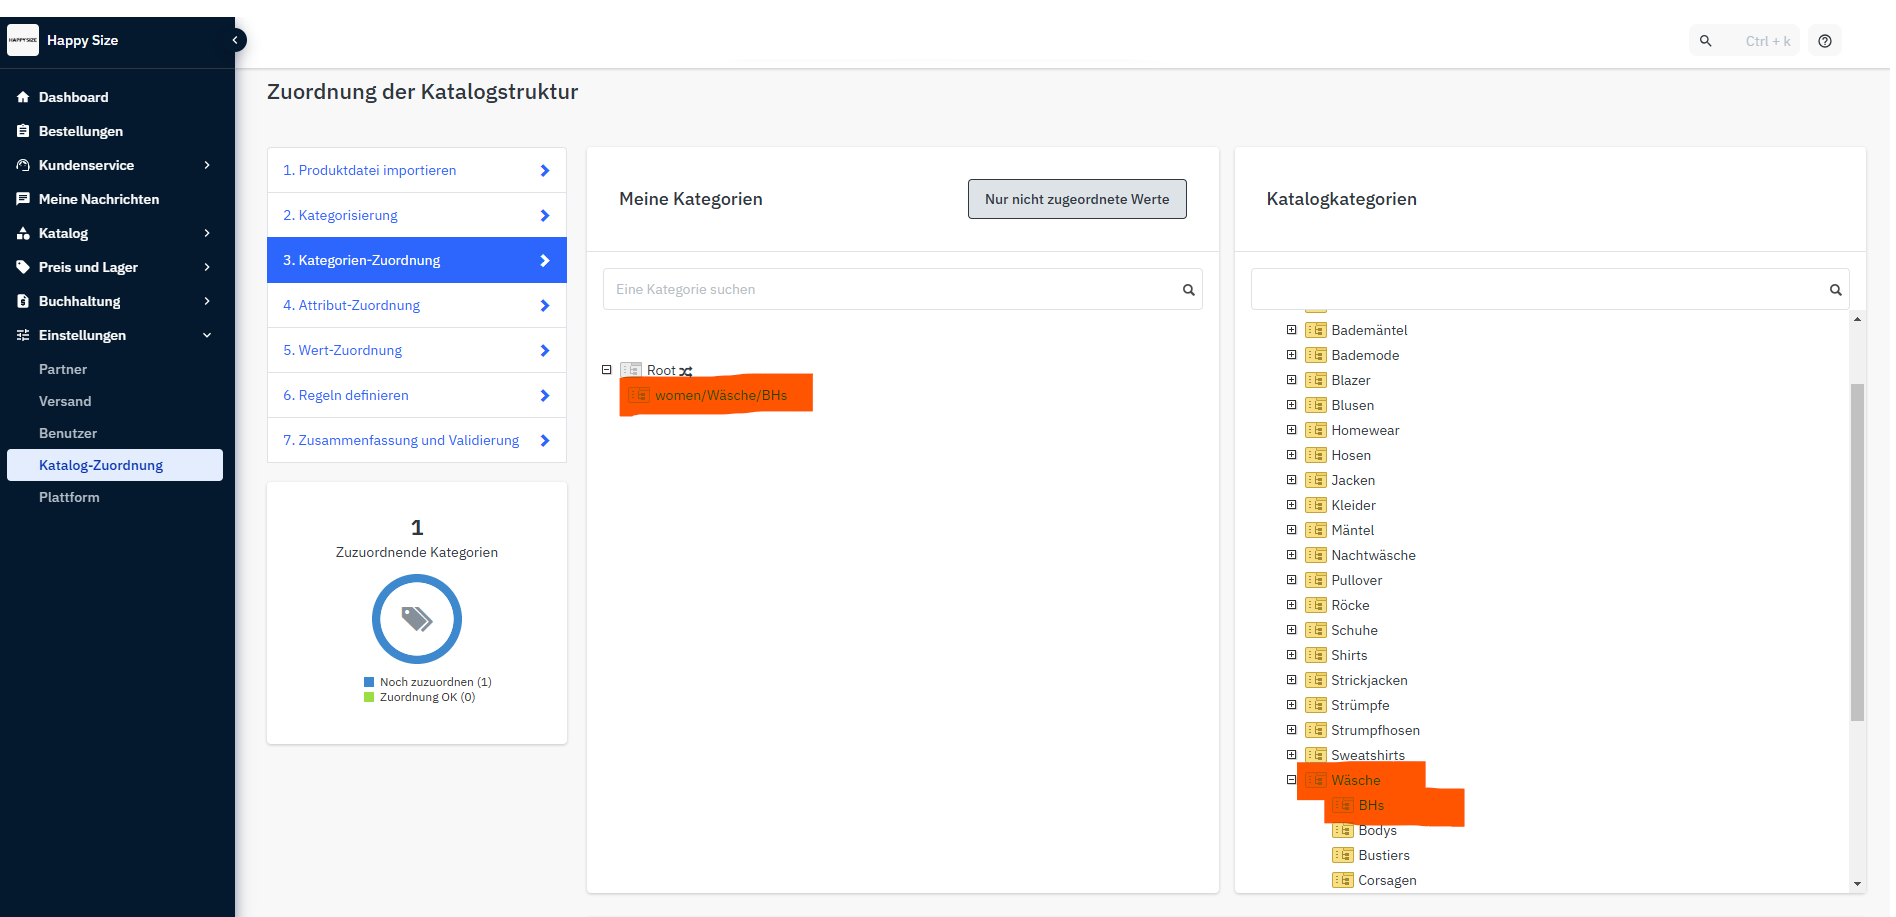1896x917 pixels.
Task: Collapse the sidebar with the arrow icon
Action: tap(236, 40)
